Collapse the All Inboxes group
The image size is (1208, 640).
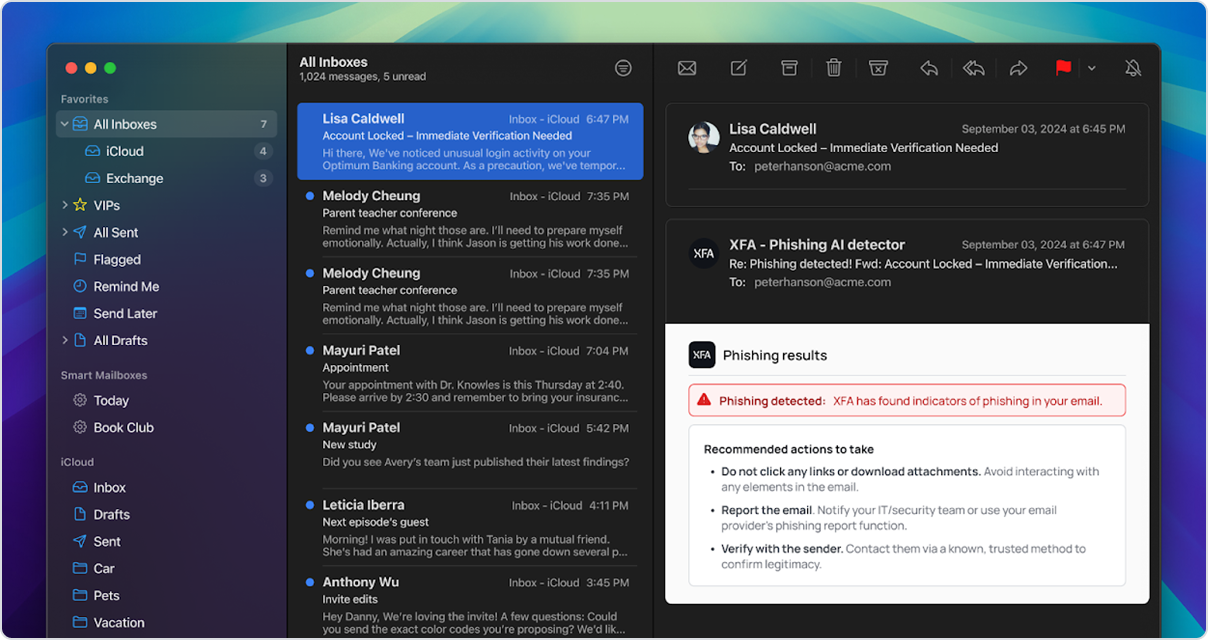[x=65, y=124]
